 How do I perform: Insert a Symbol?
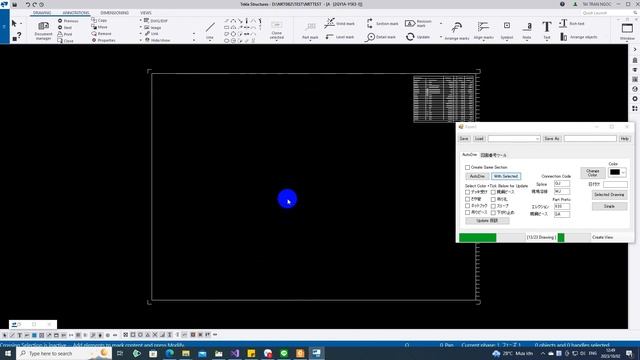(507, 31)
